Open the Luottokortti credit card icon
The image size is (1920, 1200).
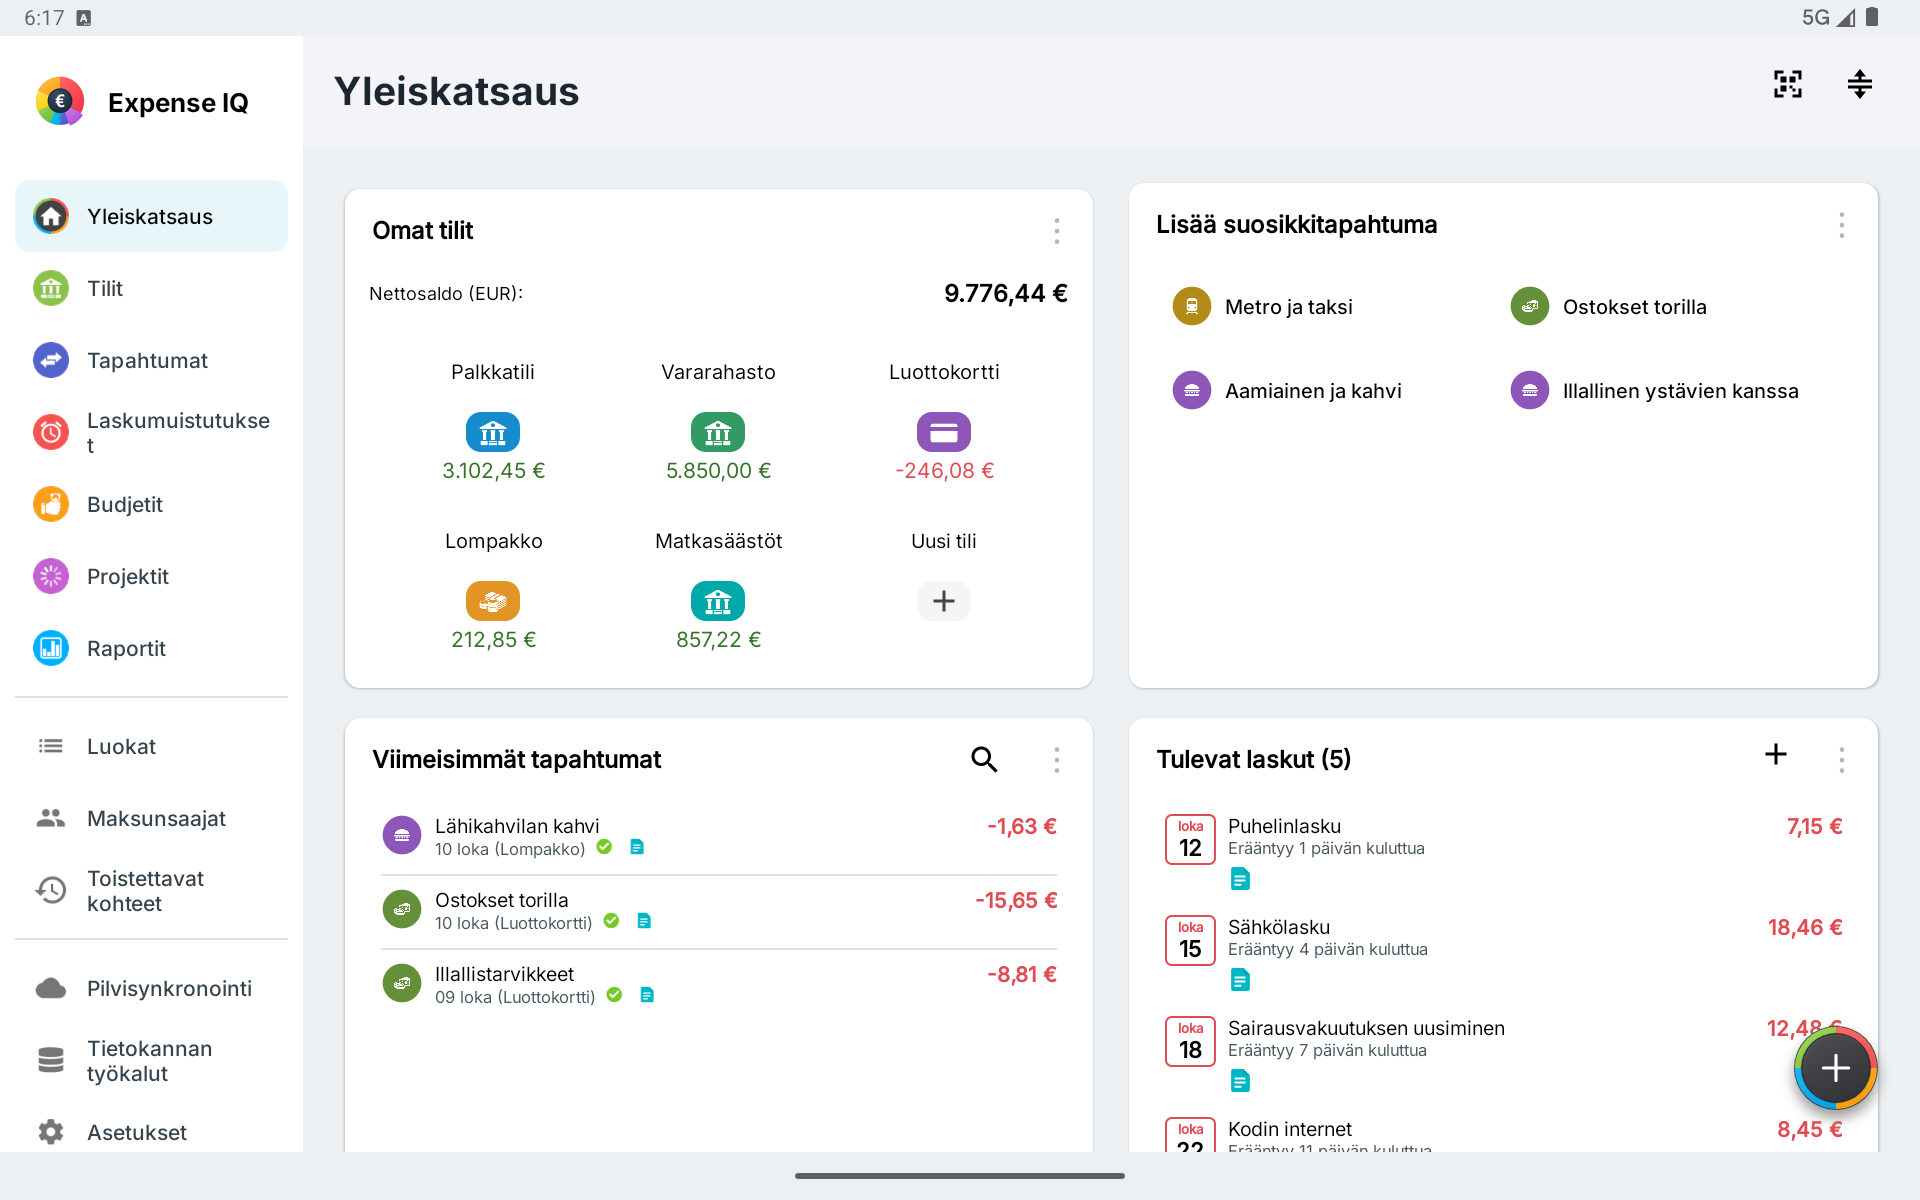click(x=944, y=432)
